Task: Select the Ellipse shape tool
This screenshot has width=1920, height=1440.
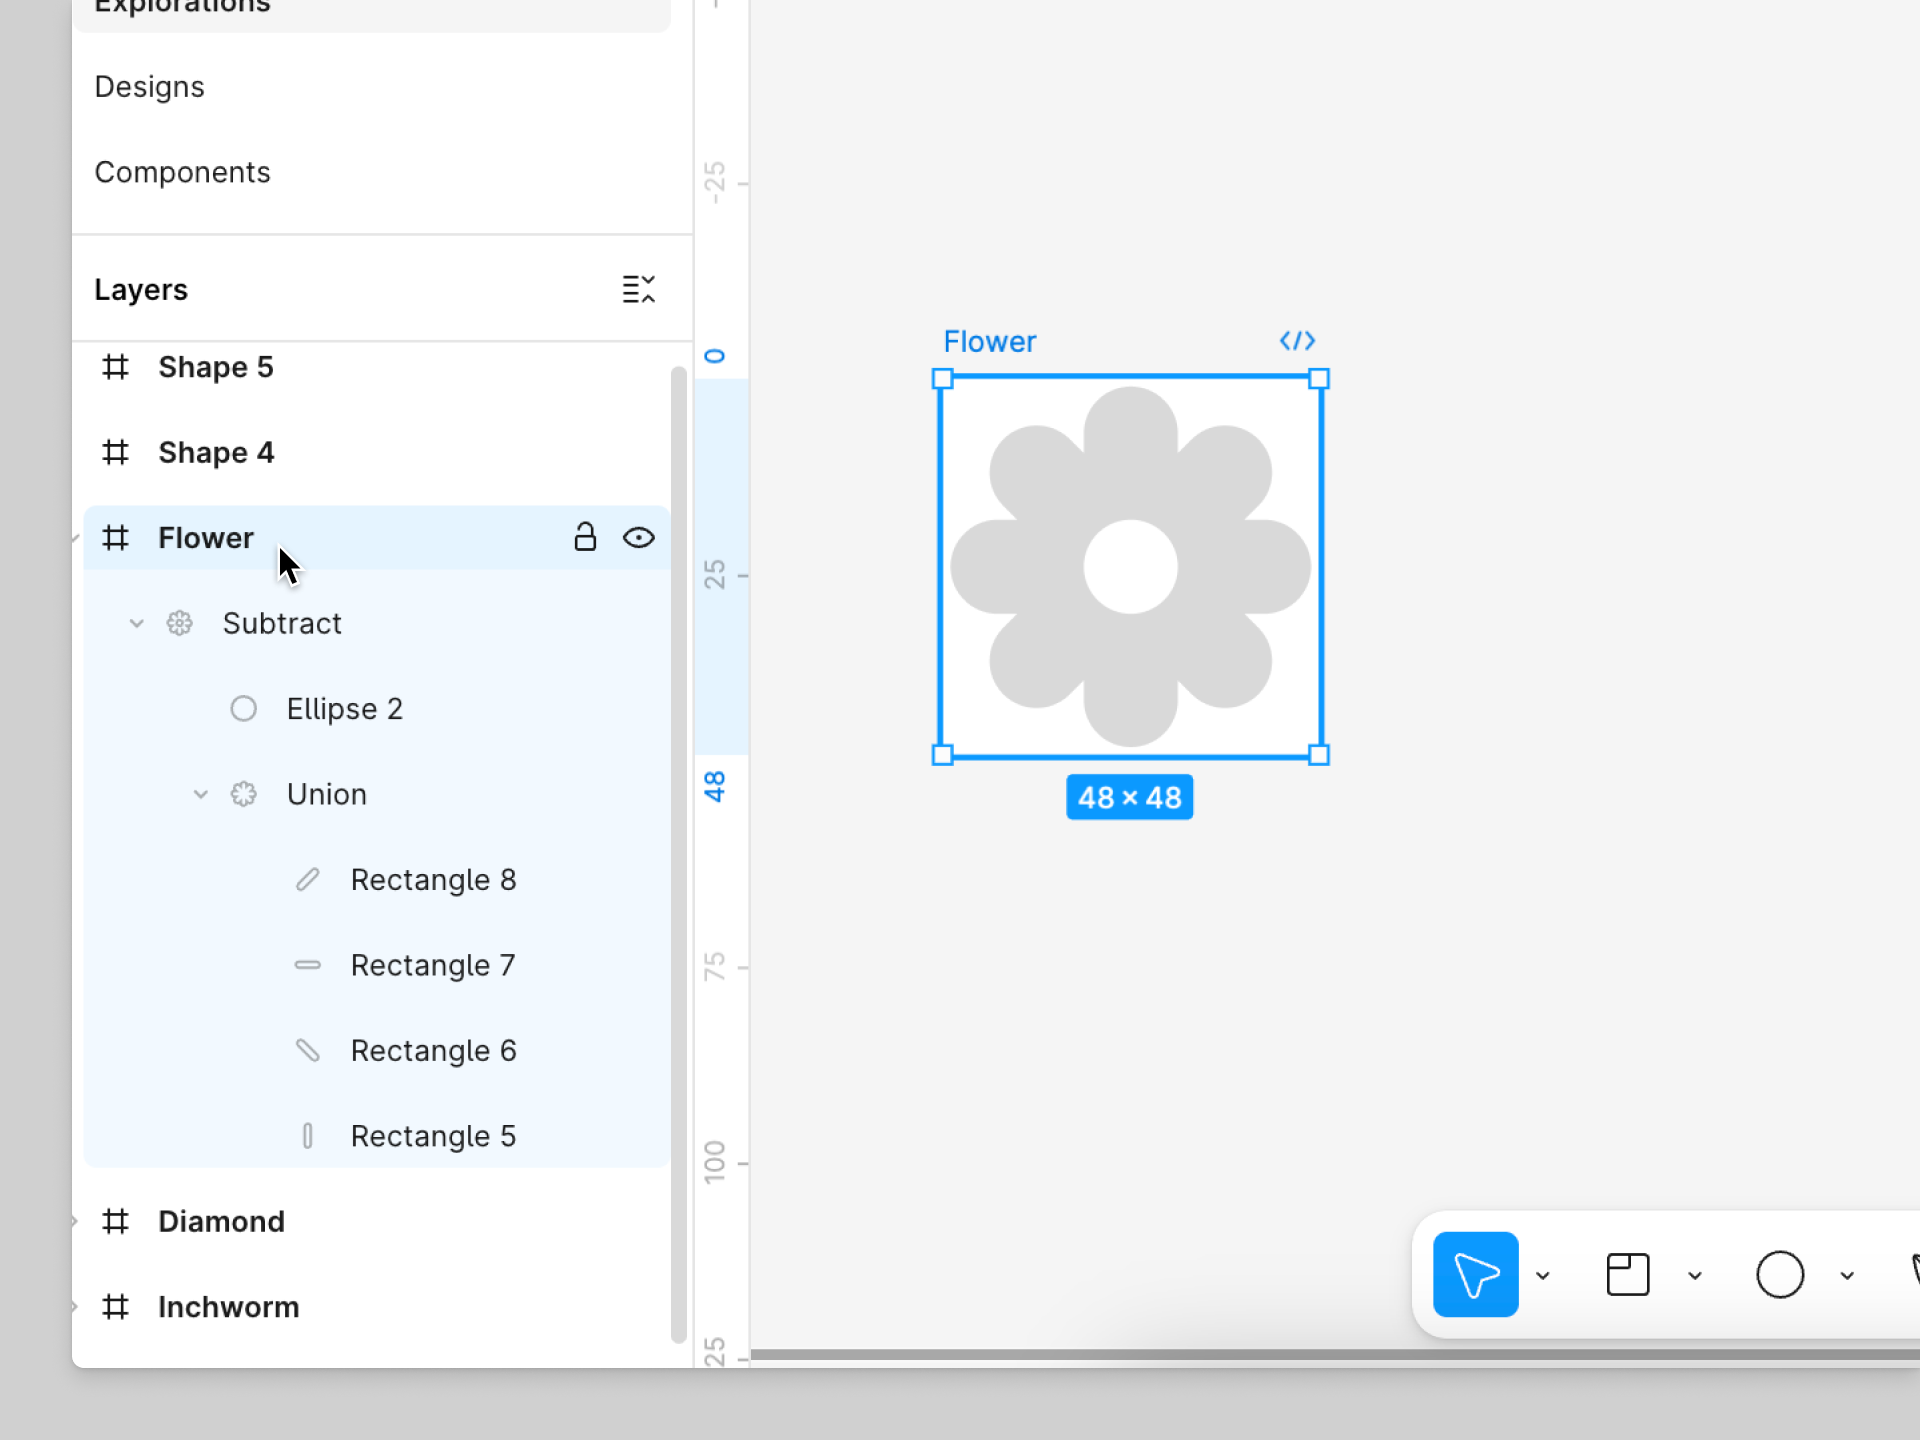Action: (x=1779, y=1274)
